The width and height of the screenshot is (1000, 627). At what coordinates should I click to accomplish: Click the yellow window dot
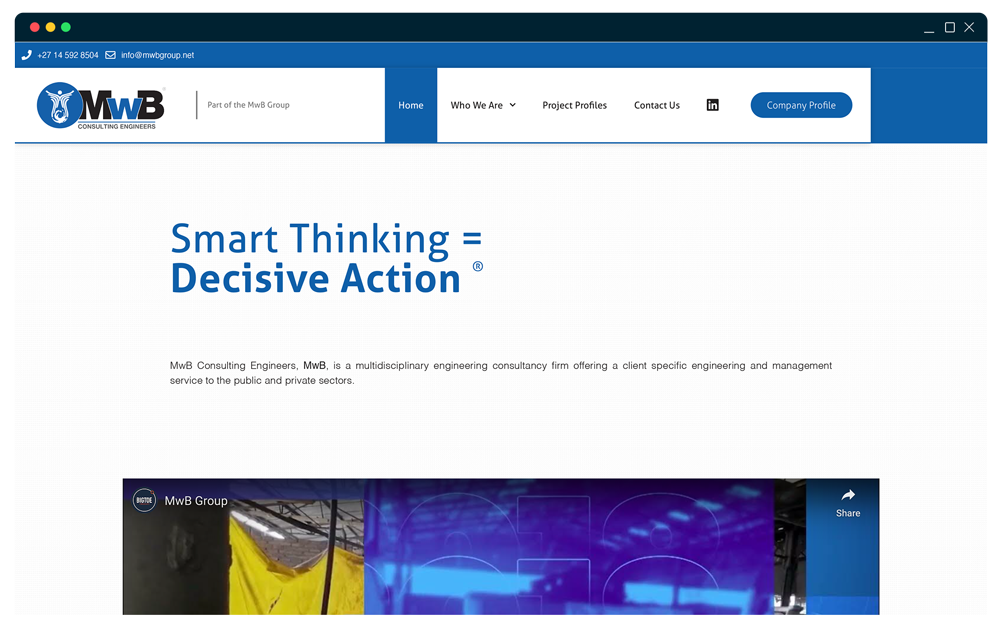[x=51, y=27]
